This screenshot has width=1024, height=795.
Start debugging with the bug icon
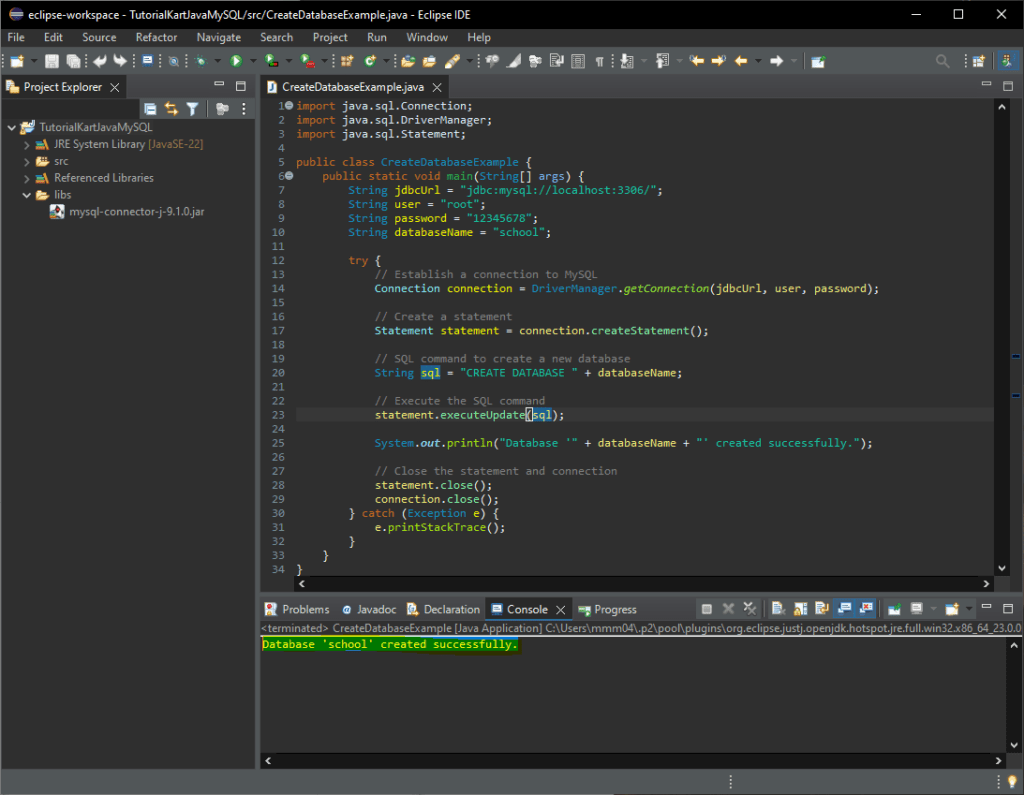[x=202, y=62]
